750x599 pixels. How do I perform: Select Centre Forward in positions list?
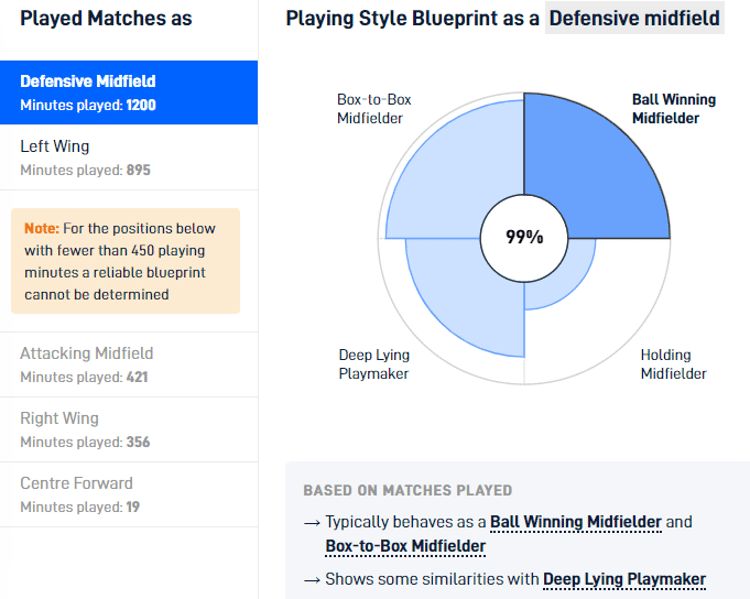pos(128,494)
